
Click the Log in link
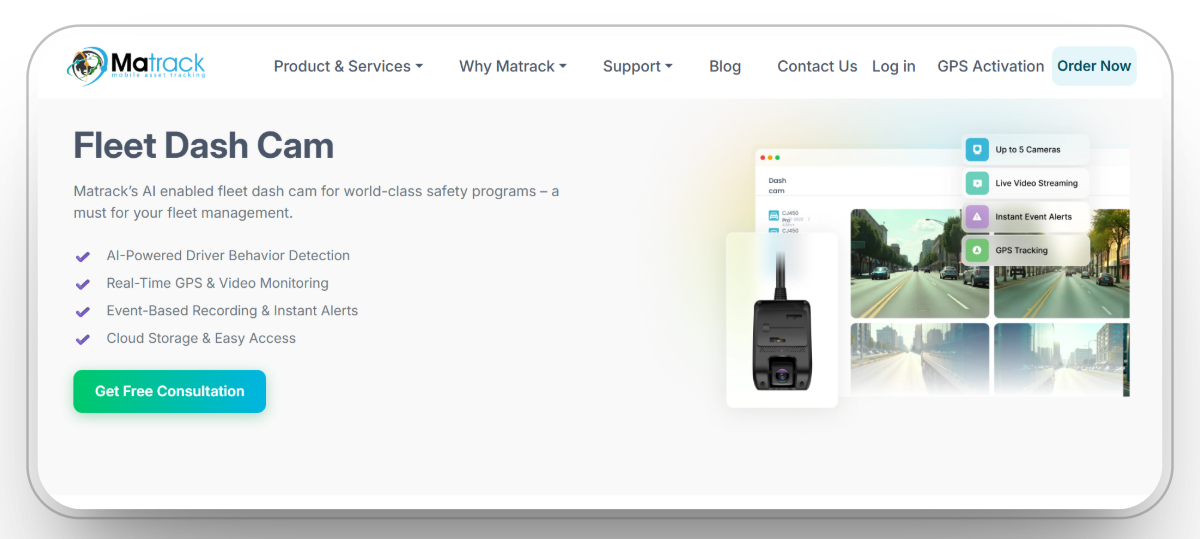click(893, 66)
